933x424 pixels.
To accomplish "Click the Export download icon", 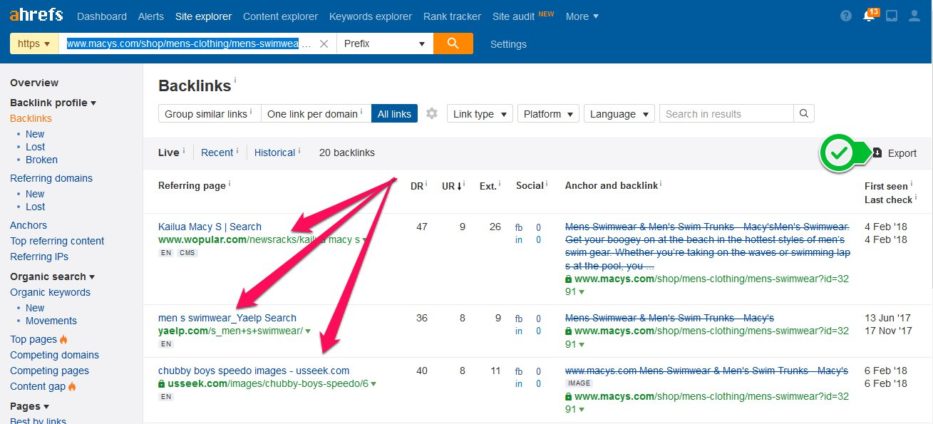I will 877,153.
